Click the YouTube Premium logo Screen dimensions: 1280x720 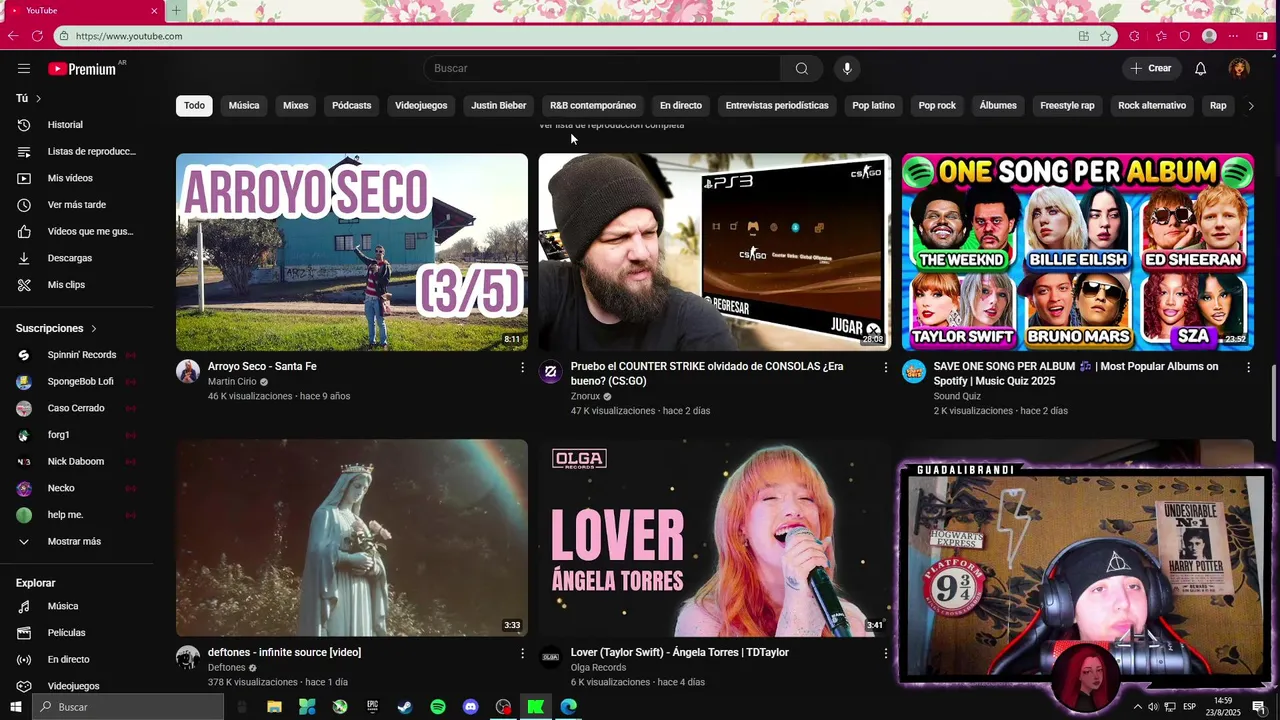tap(82, 69)
